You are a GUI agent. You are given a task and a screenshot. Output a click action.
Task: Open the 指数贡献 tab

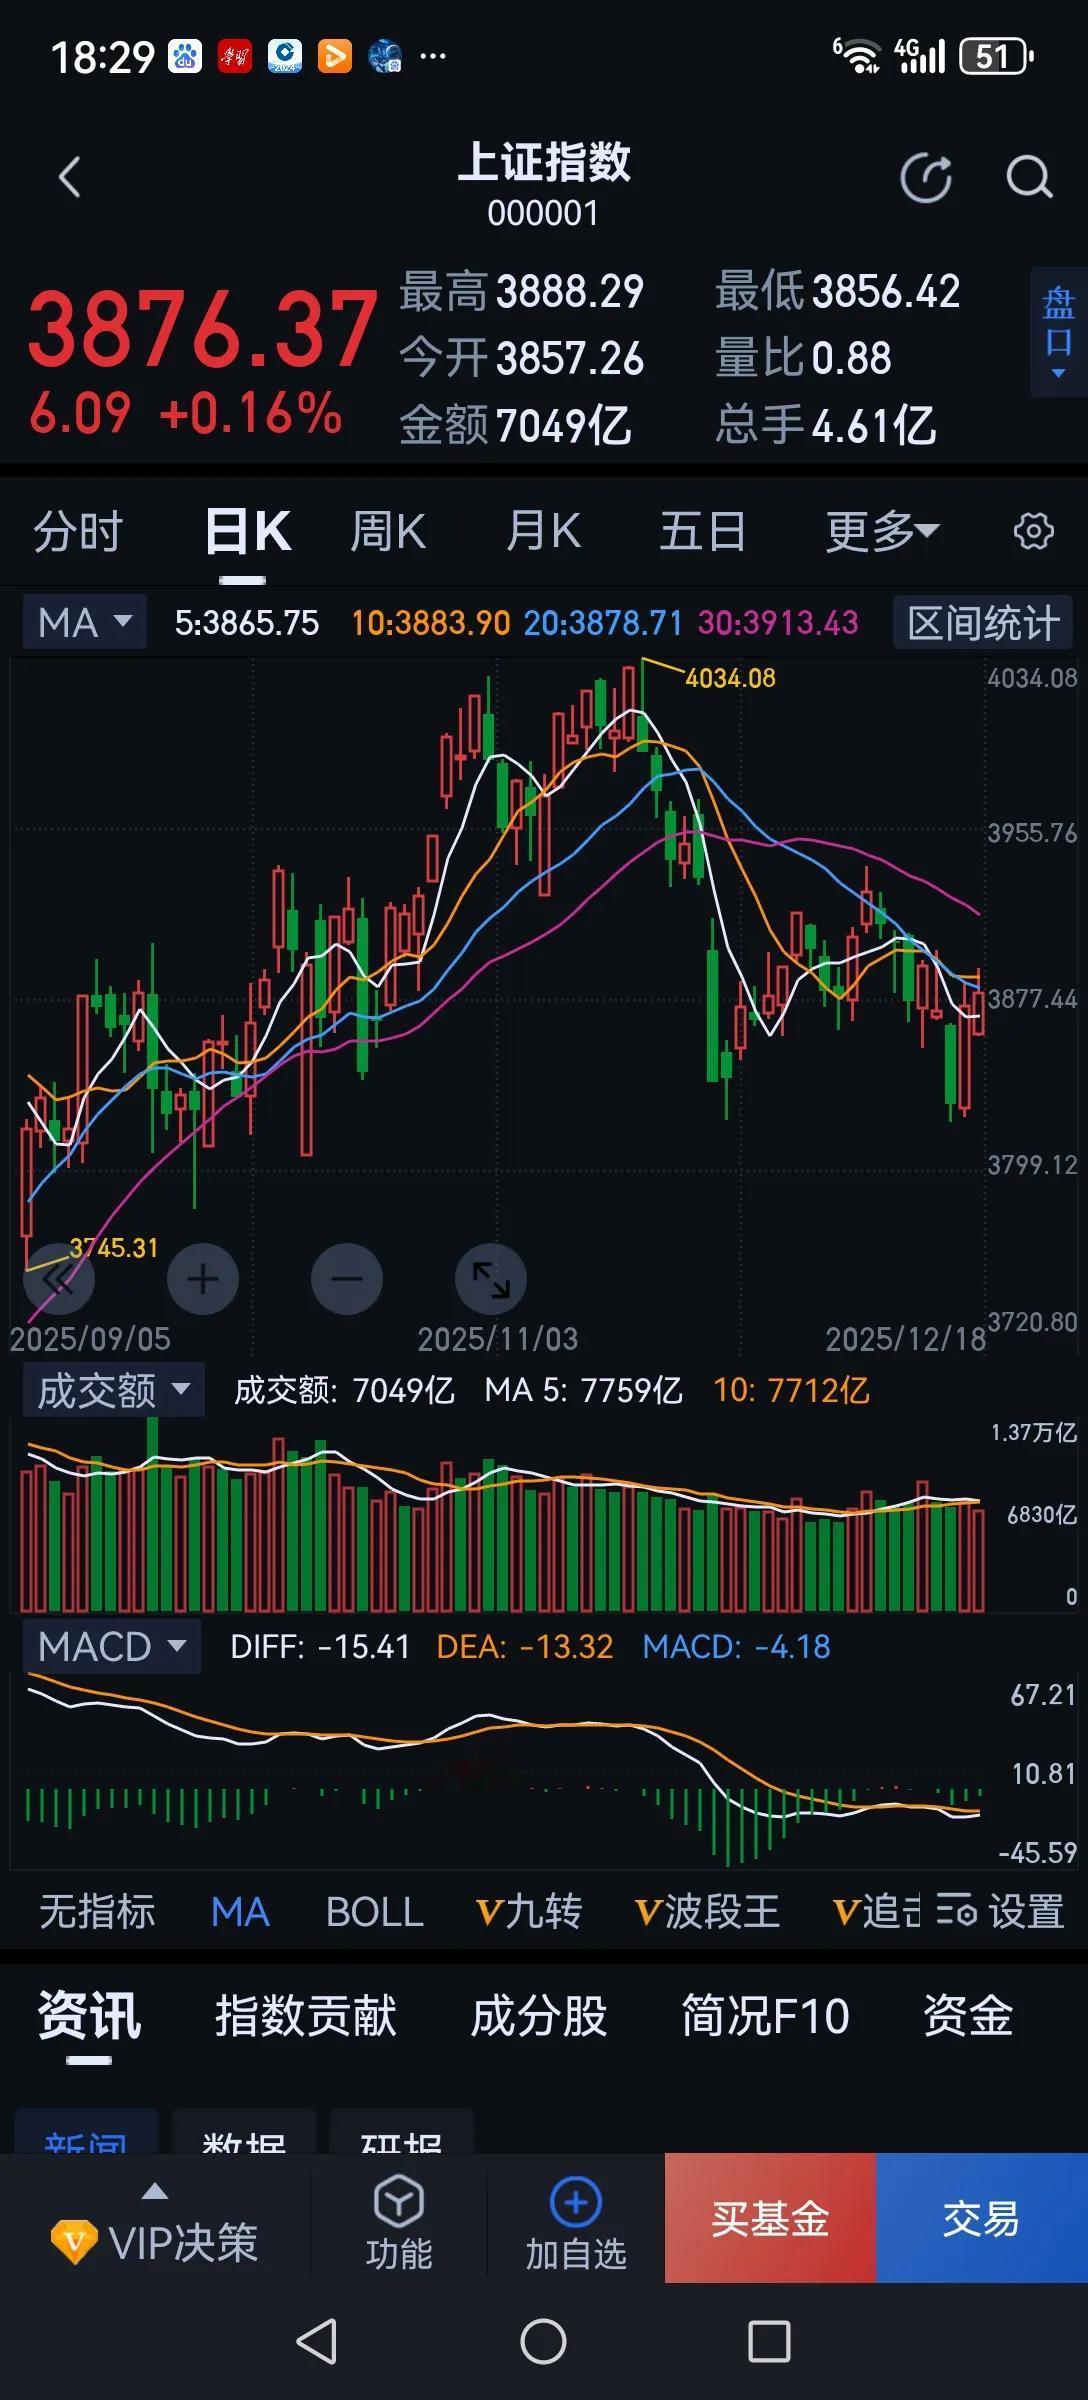[x=306, y=2014]
